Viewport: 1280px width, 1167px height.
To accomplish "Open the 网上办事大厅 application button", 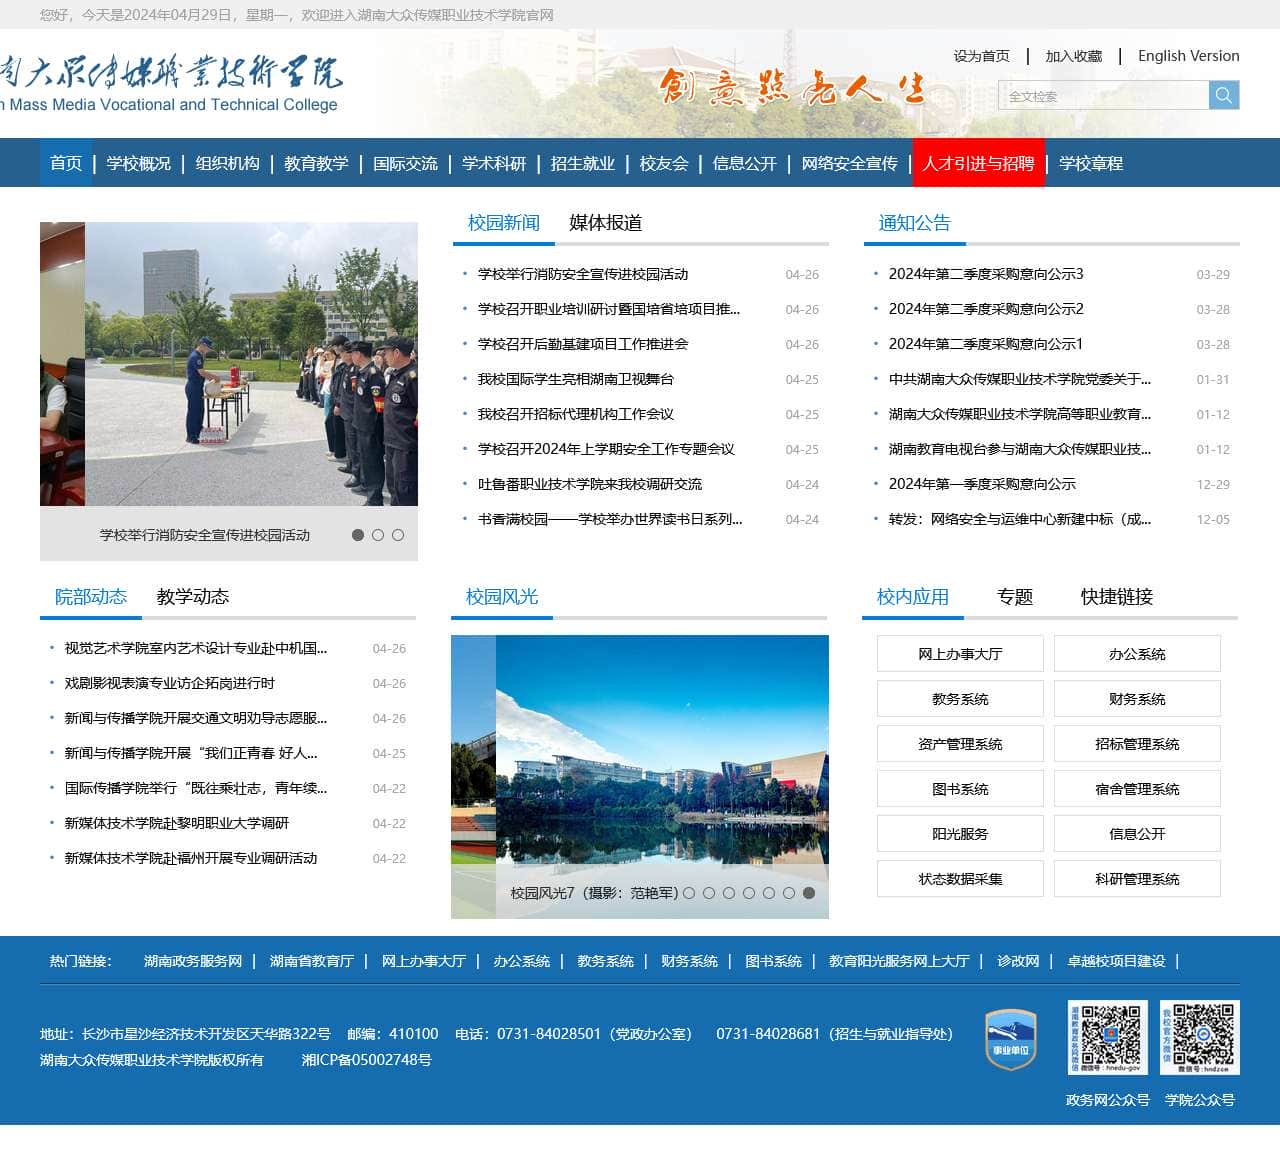I will (960, 654).
